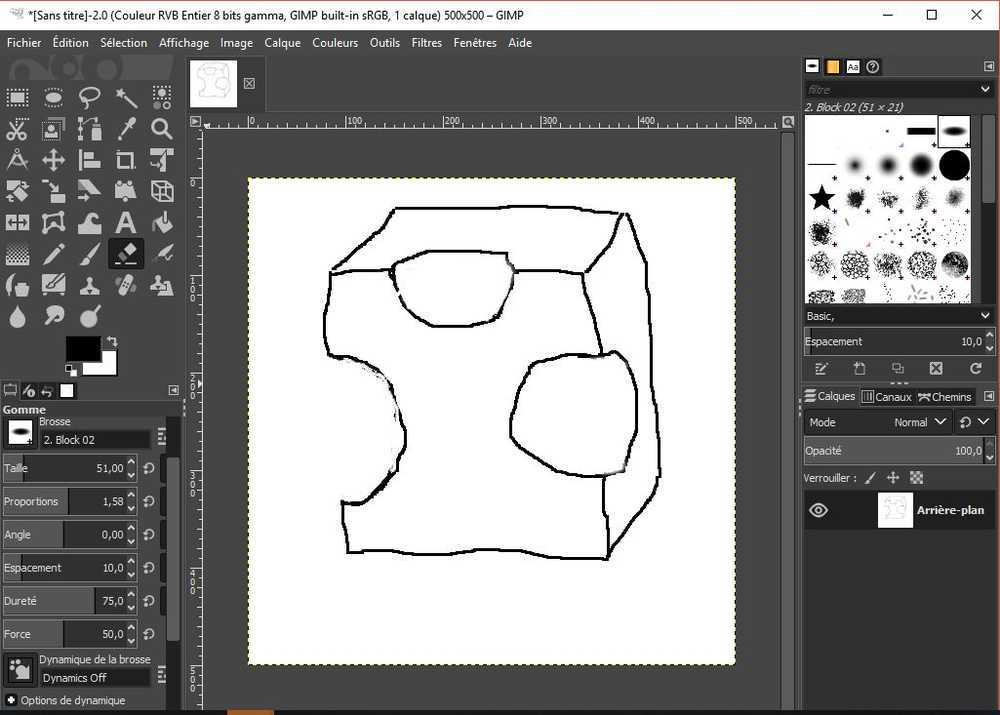Enable lock pixels in Verrouiller row

click(x=868, y=477)
